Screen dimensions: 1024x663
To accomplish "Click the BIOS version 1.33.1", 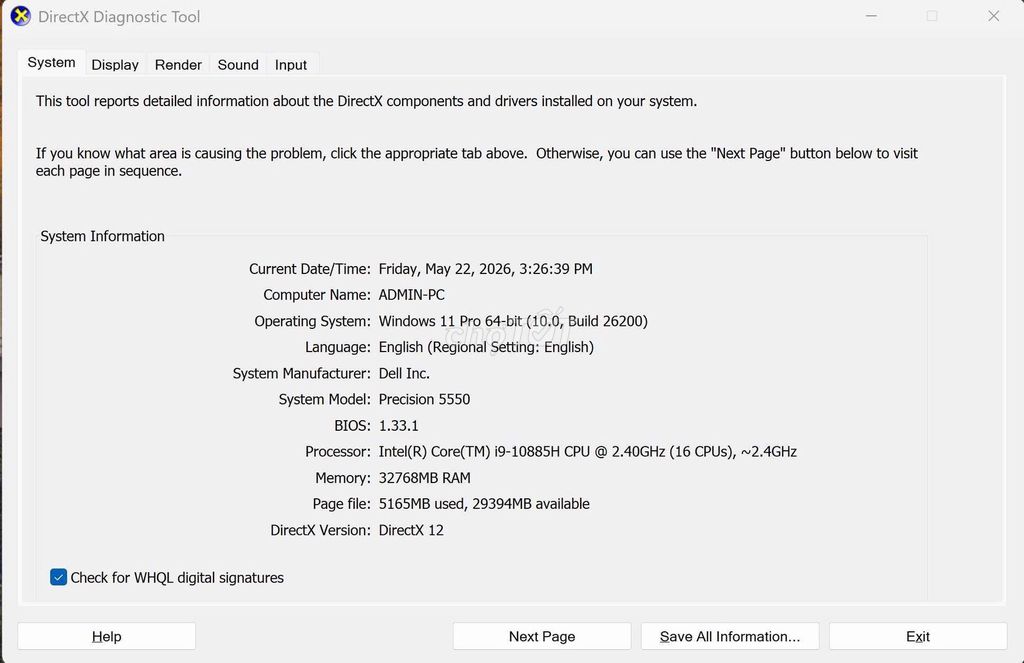I will [398, 426].
